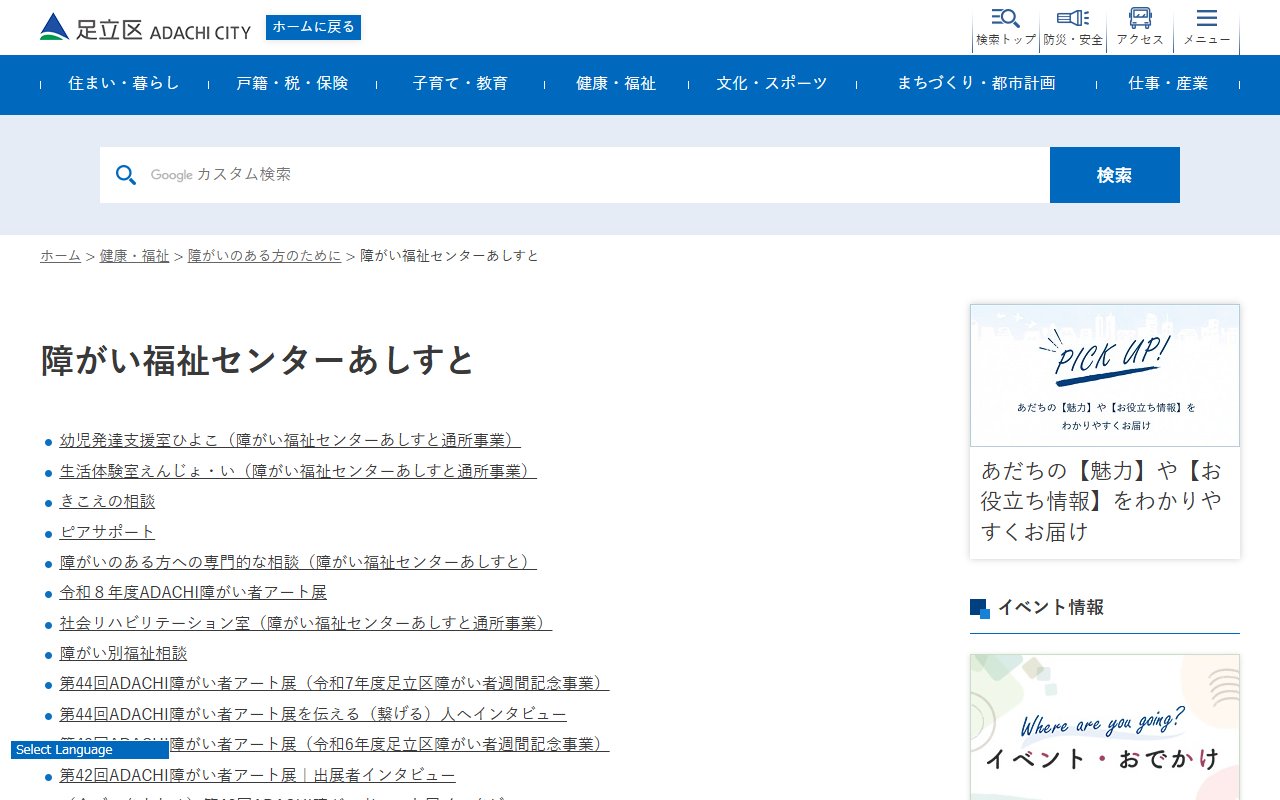Image resolution: width=1280 pixels, height=800 pixels.
Task: Click 障がい福祉センターあしすと breadcrumb text
Action: [x=449, y=256]
